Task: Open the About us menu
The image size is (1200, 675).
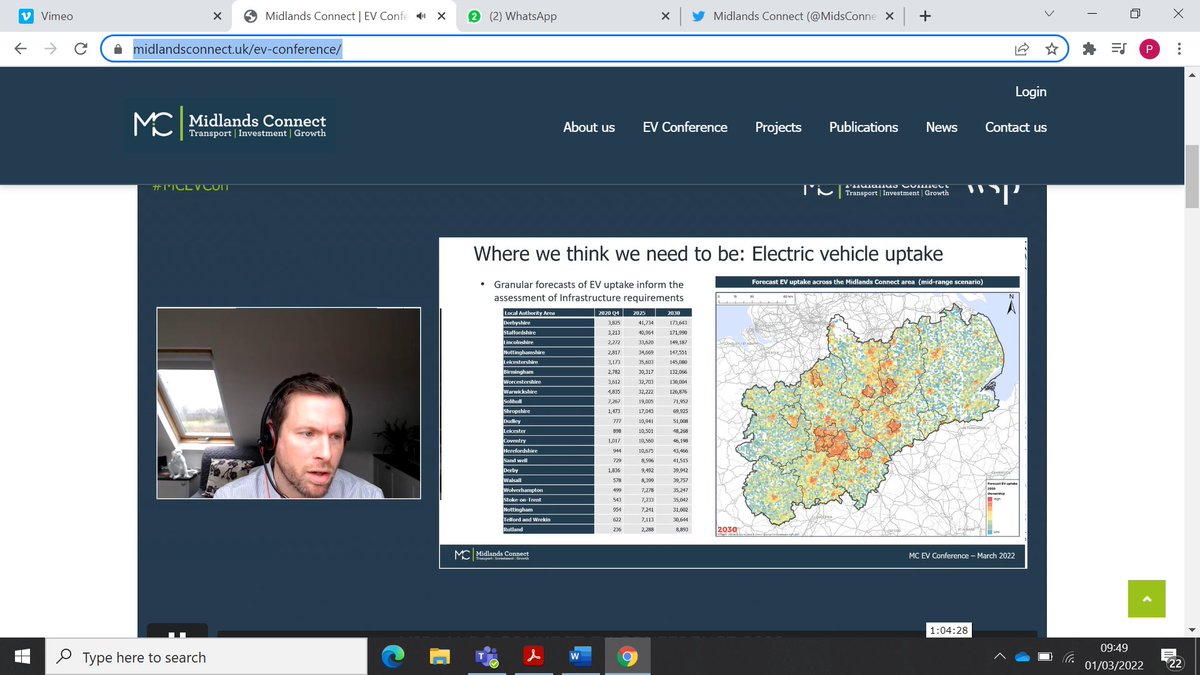Action: coord(589,127)
